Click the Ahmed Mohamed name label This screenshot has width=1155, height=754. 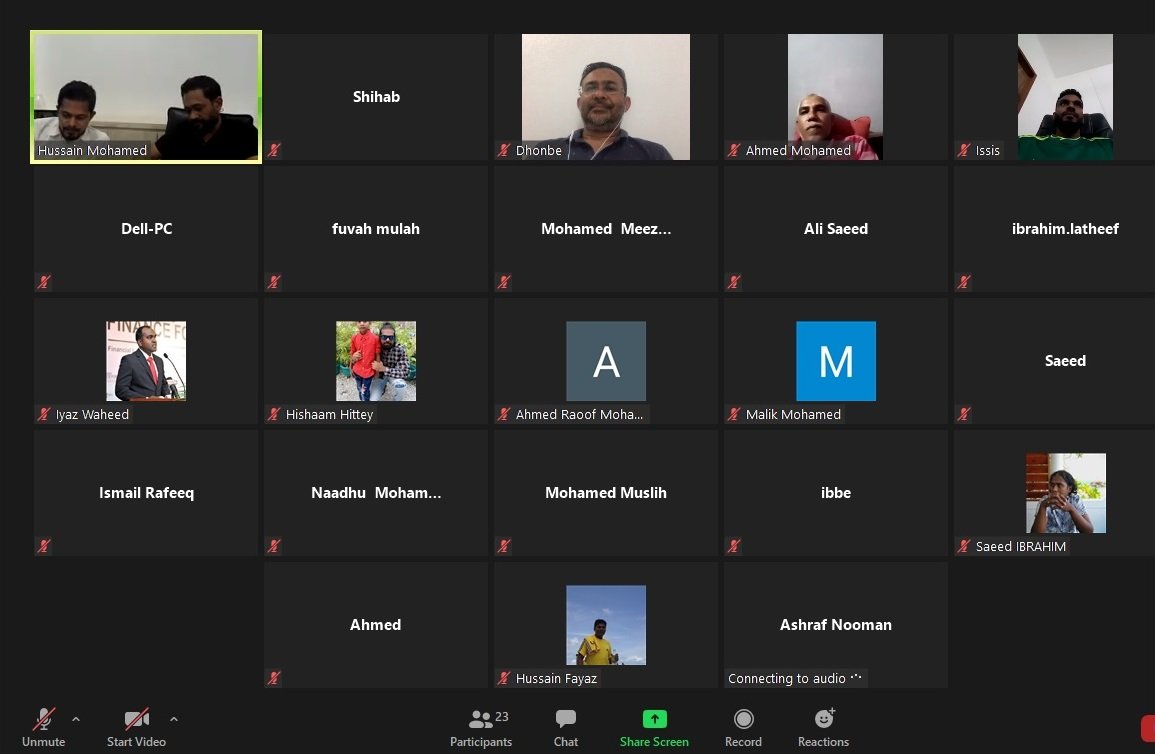[798, 150]
